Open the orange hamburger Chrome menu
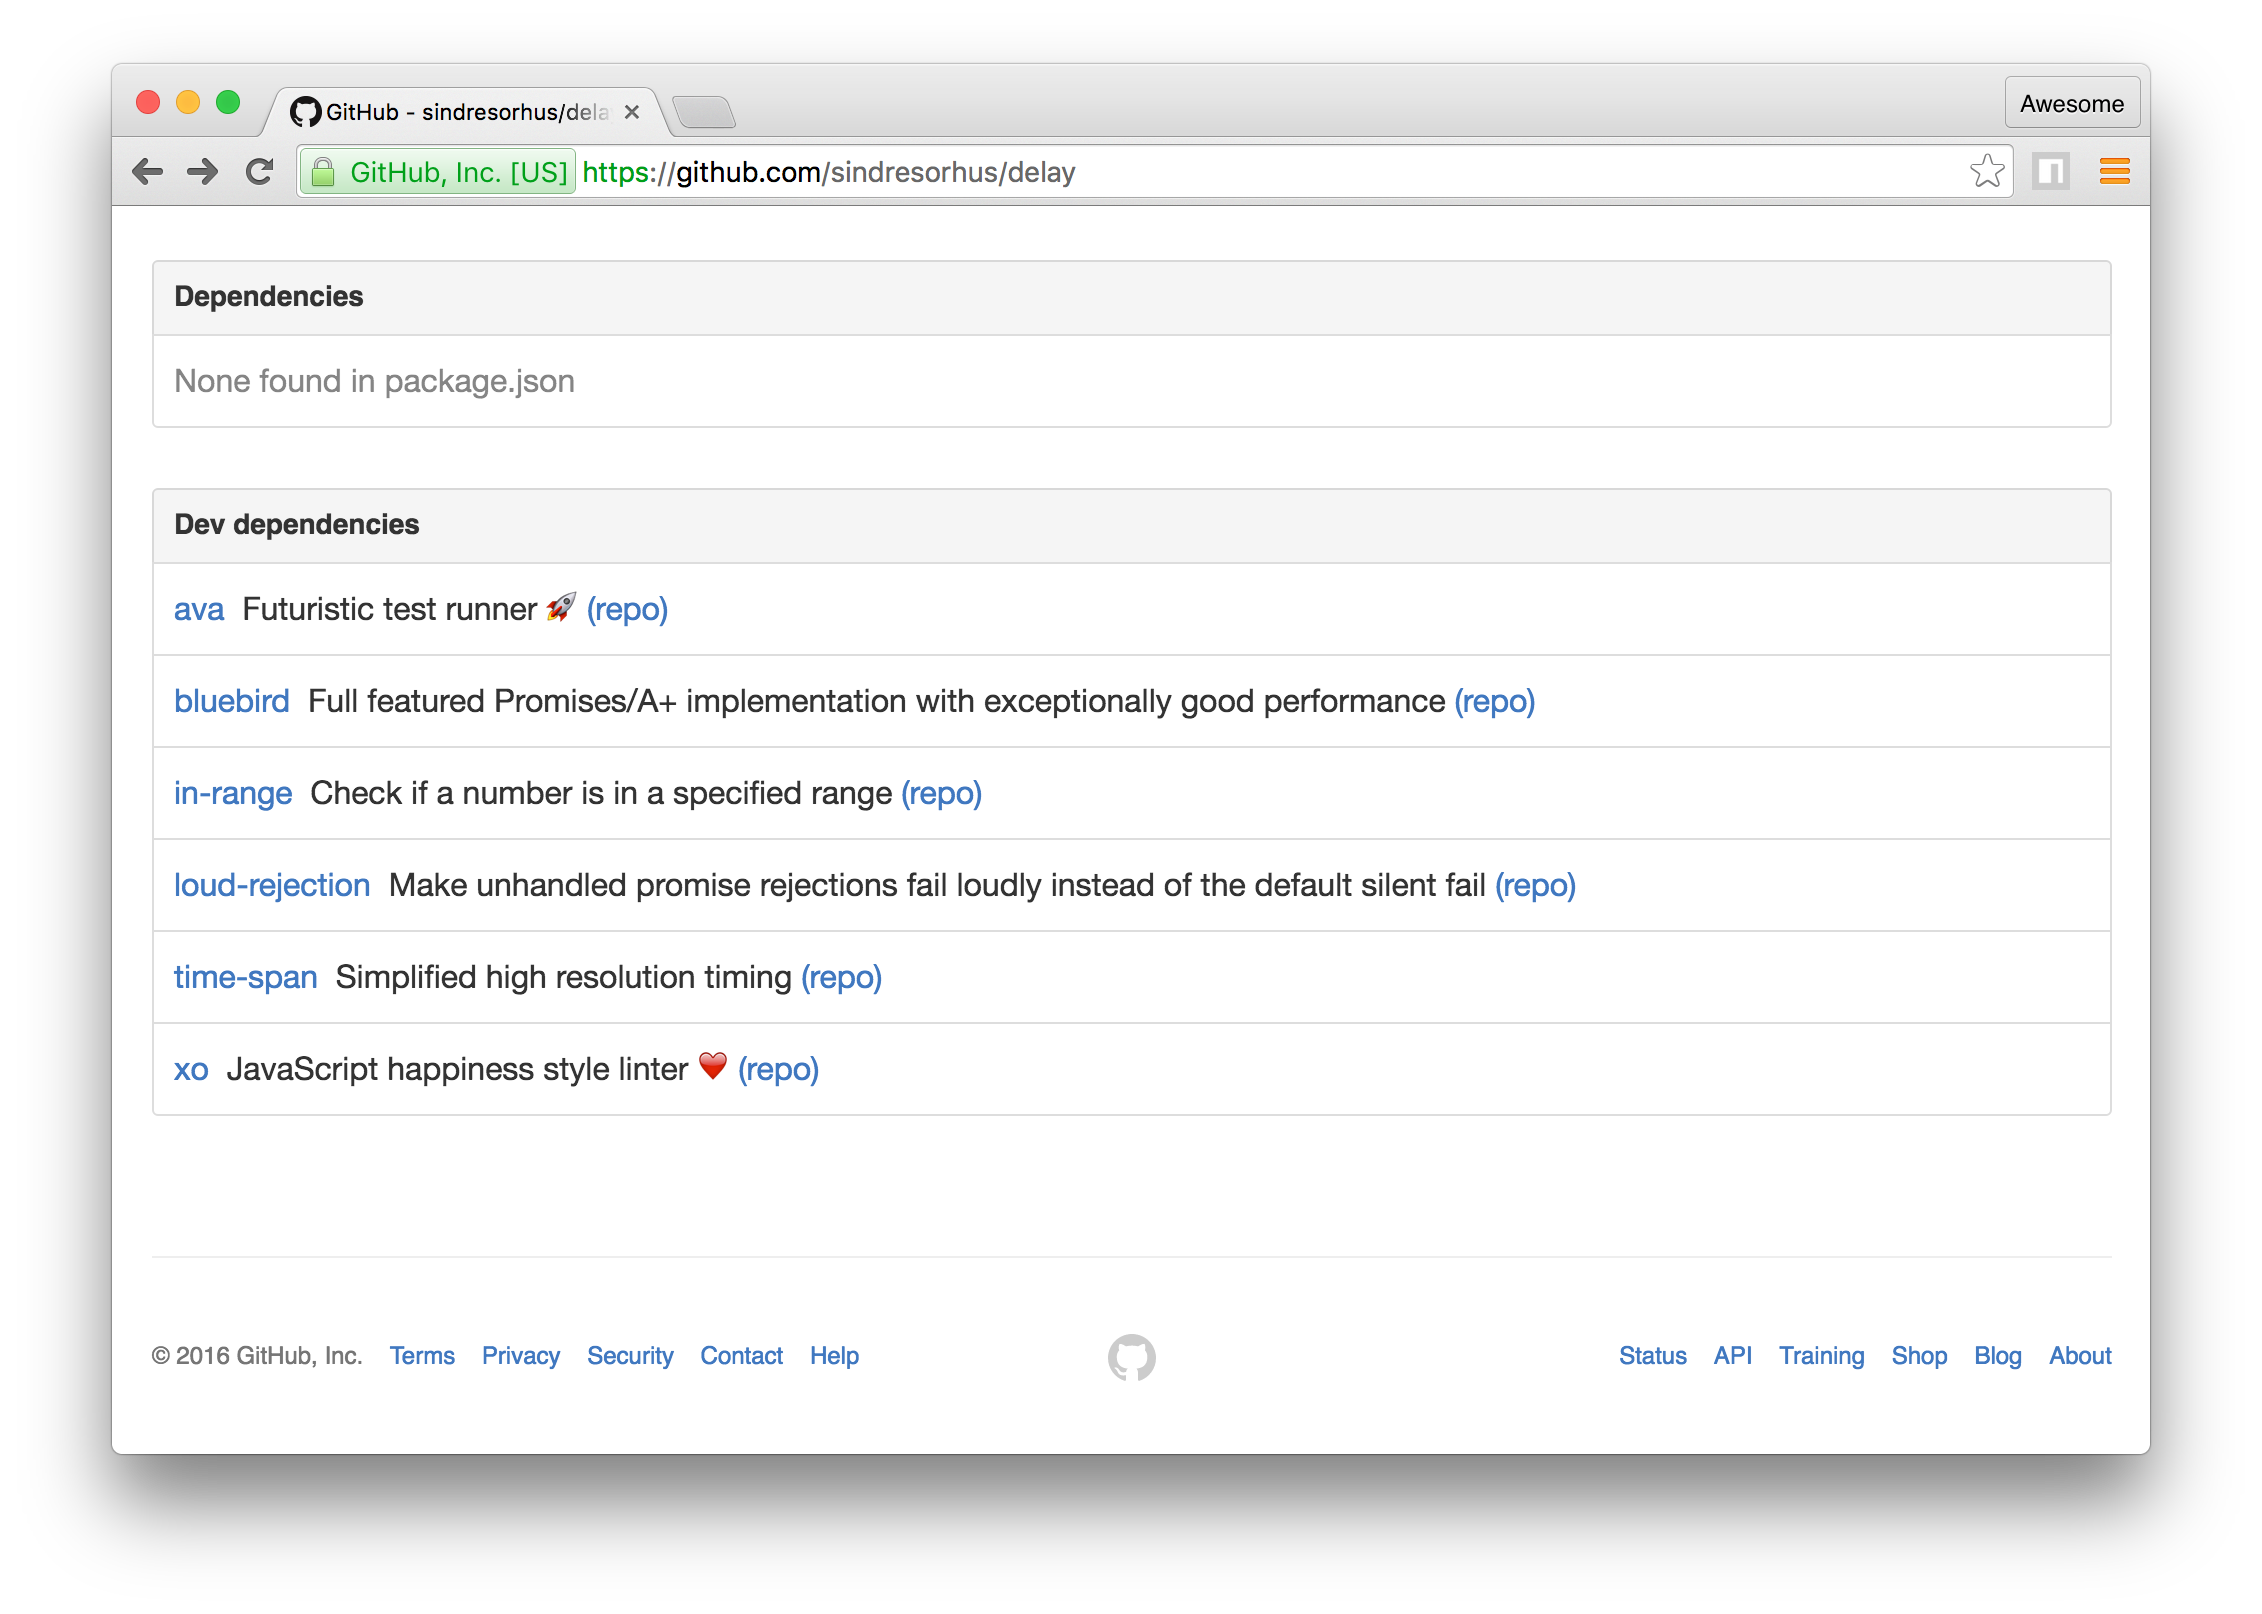Screen dimensions: 2262x1614 coord(2114,172)
